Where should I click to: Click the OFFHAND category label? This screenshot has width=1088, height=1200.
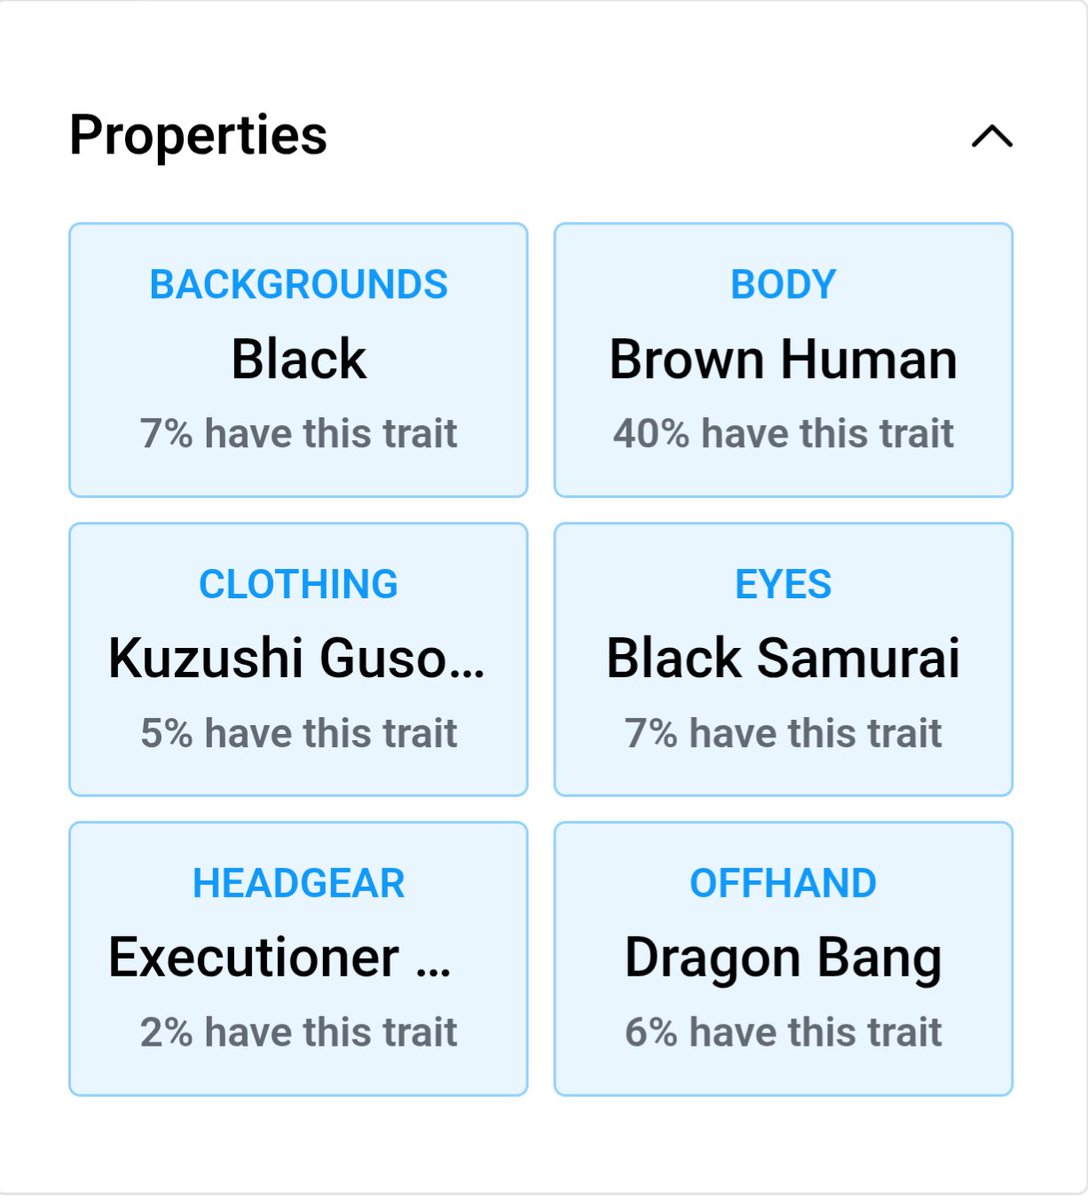point(783,884)
